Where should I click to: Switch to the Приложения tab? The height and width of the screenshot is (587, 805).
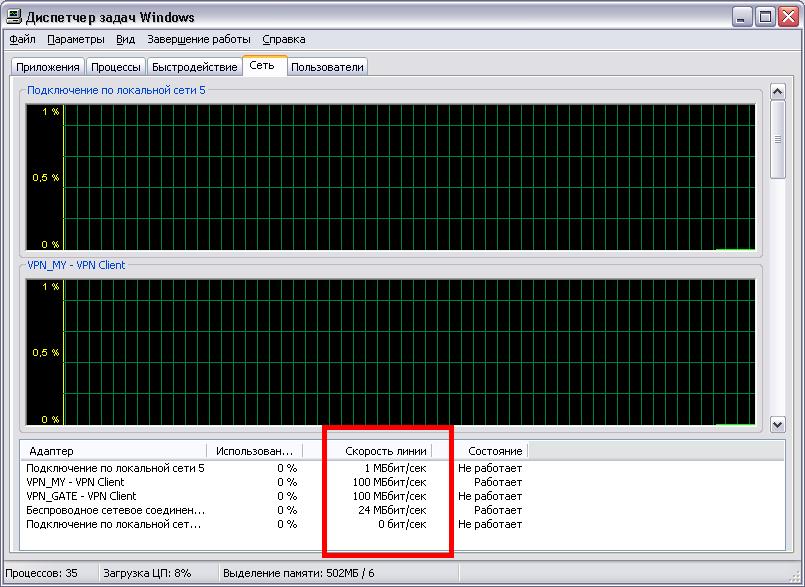(x=48, y=67)
